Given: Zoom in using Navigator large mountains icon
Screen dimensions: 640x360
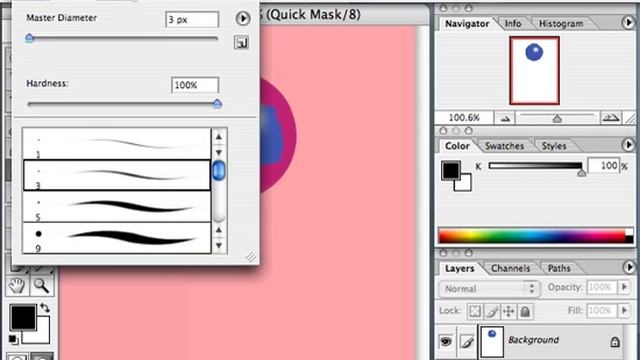Looking at the screenshot, I should coord(611,118).
